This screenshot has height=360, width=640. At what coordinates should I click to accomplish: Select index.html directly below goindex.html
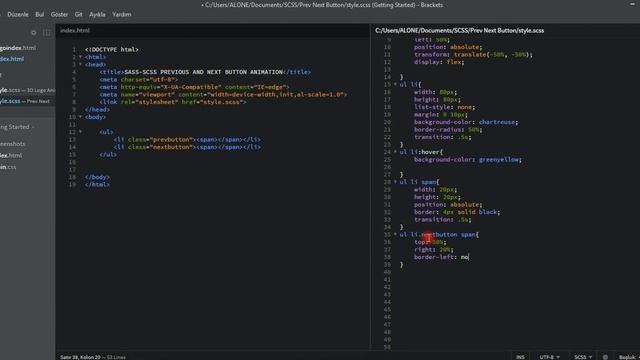click(x=12, y=59)
